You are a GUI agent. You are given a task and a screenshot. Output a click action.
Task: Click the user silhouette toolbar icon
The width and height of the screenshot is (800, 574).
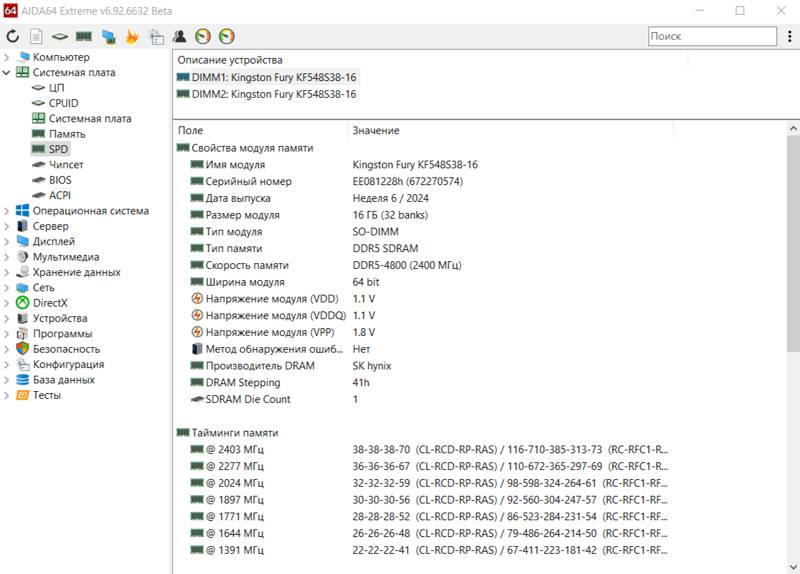click(180, 37)
